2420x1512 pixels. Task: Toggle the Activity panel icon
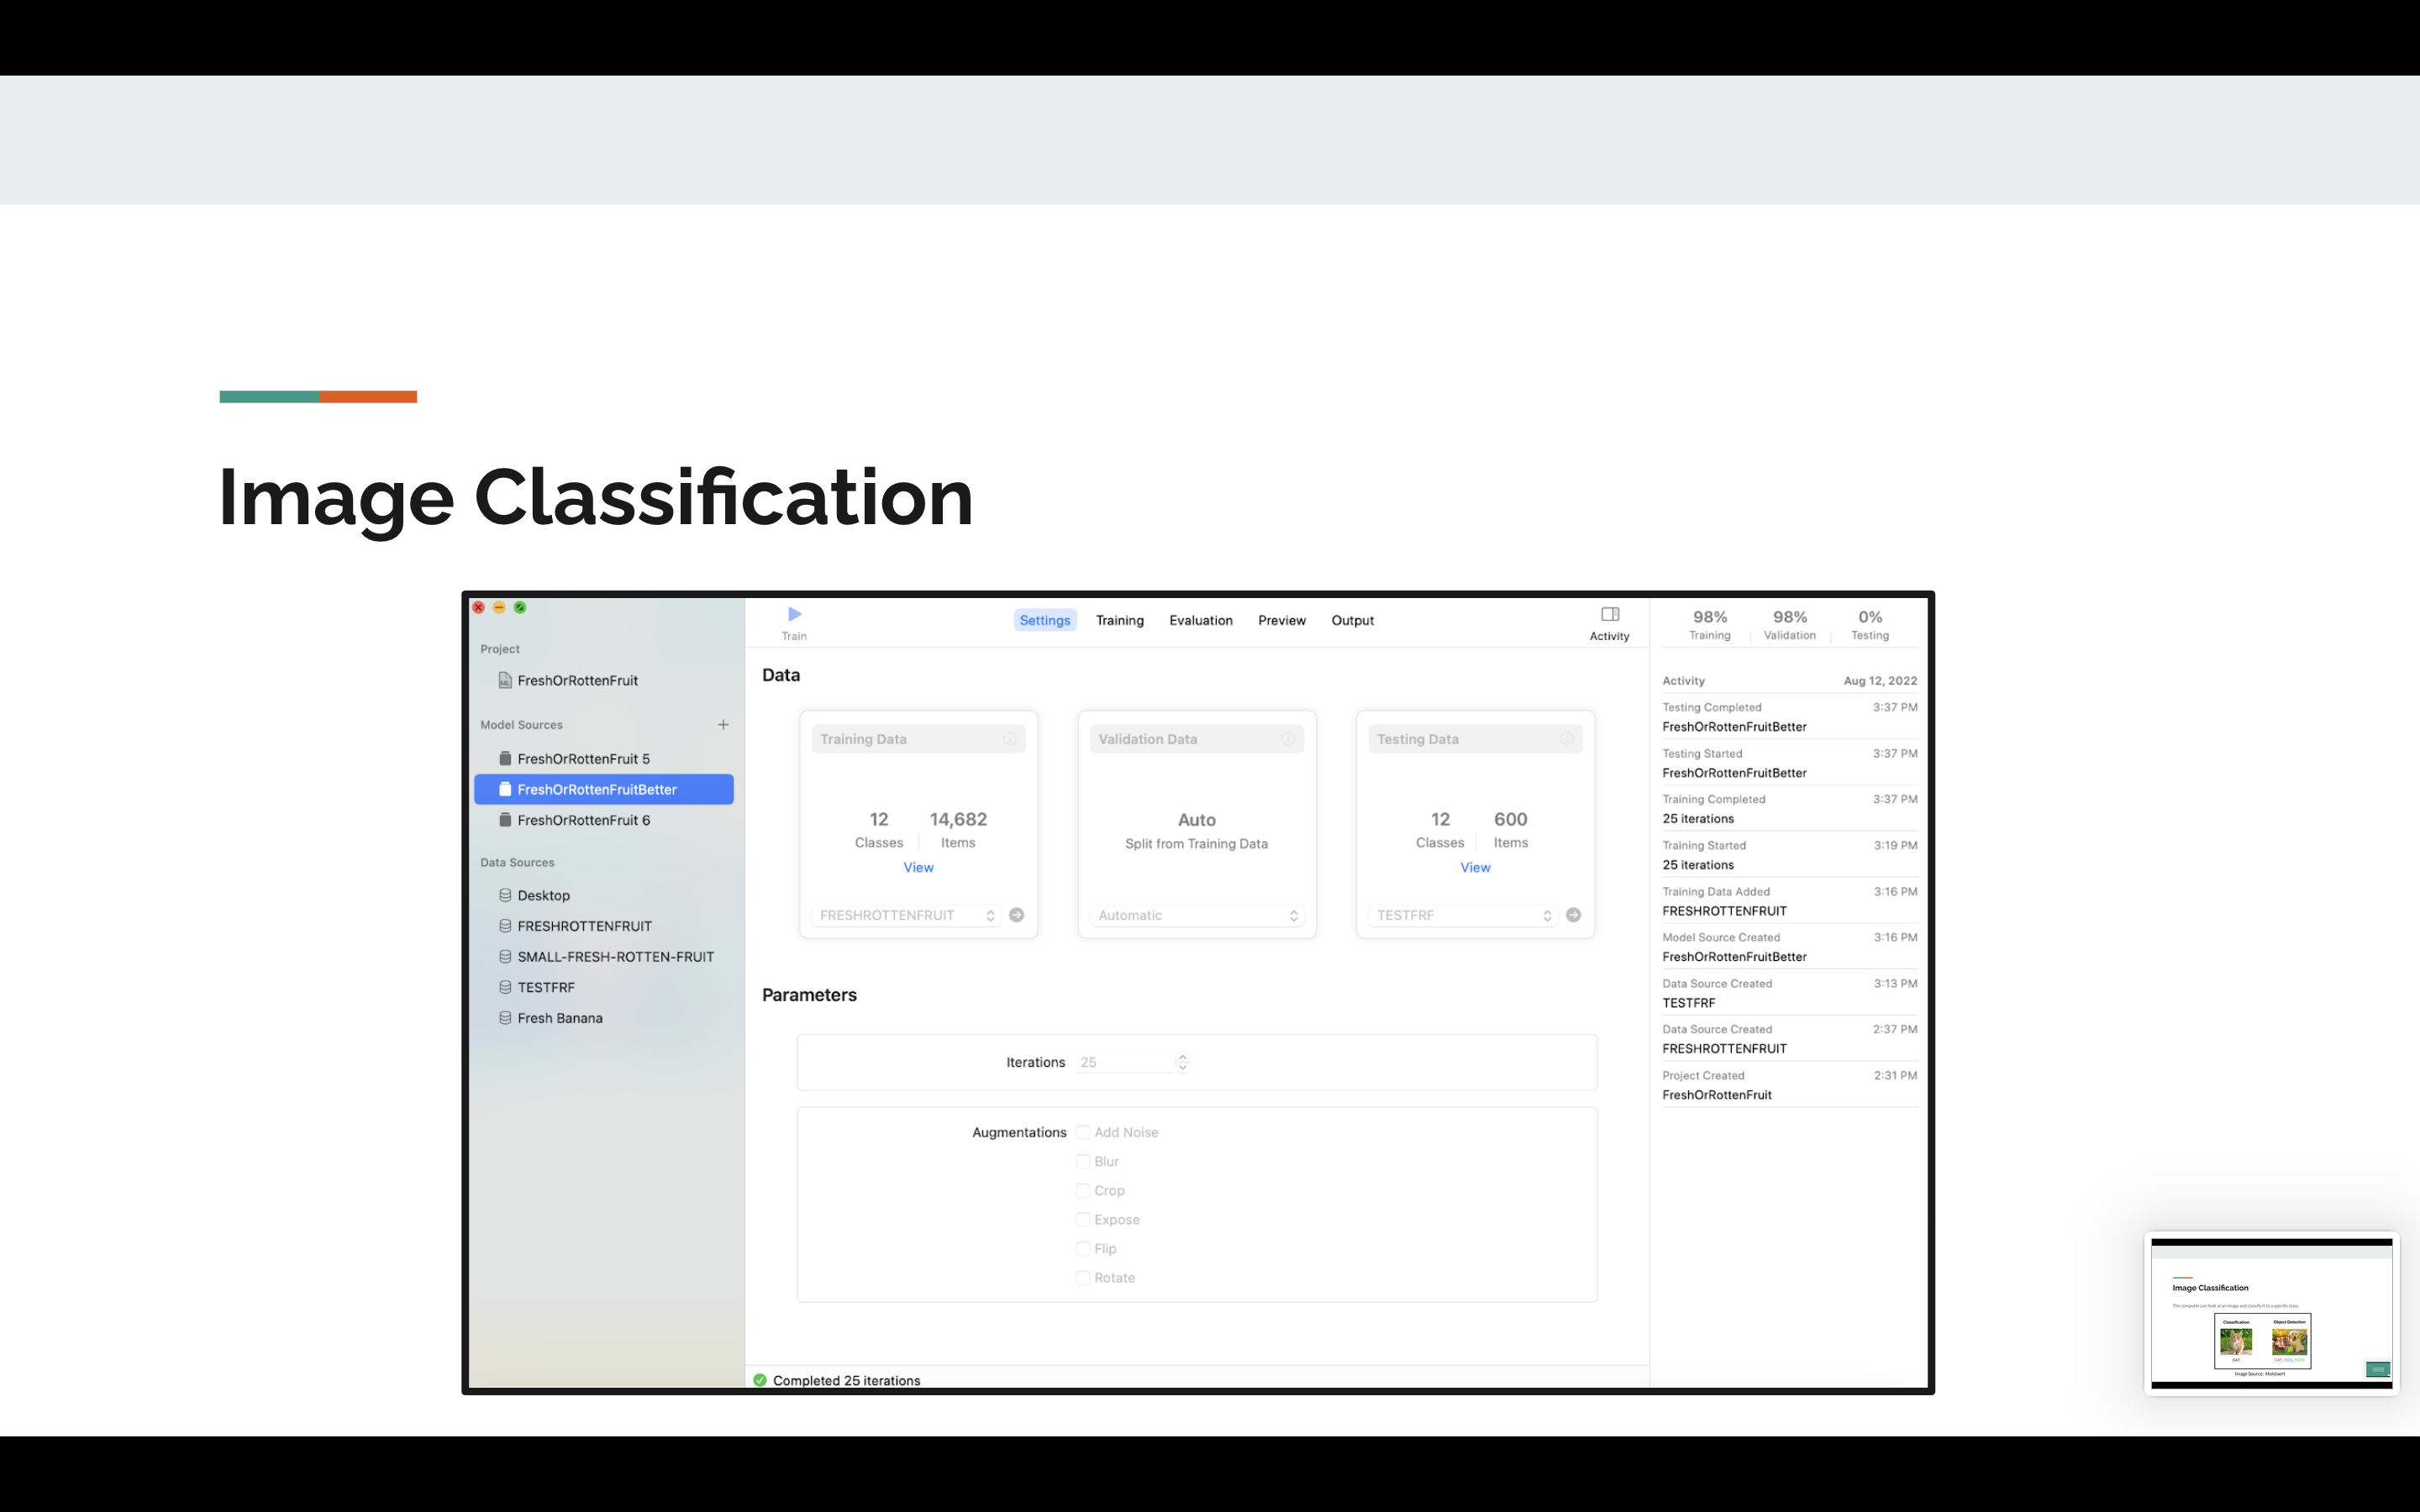(1609, 614)
